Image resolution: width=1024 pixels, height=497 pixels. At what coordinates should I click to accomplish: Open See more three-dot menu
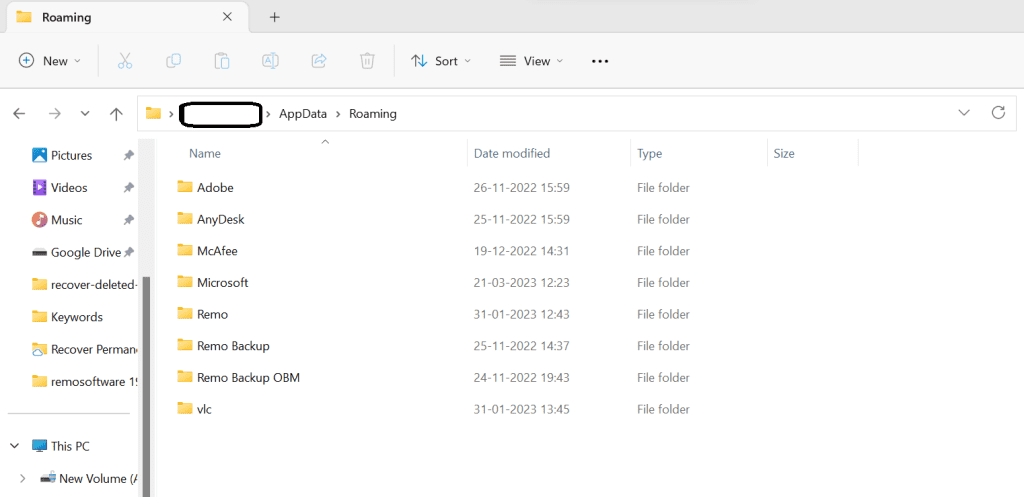600,61
